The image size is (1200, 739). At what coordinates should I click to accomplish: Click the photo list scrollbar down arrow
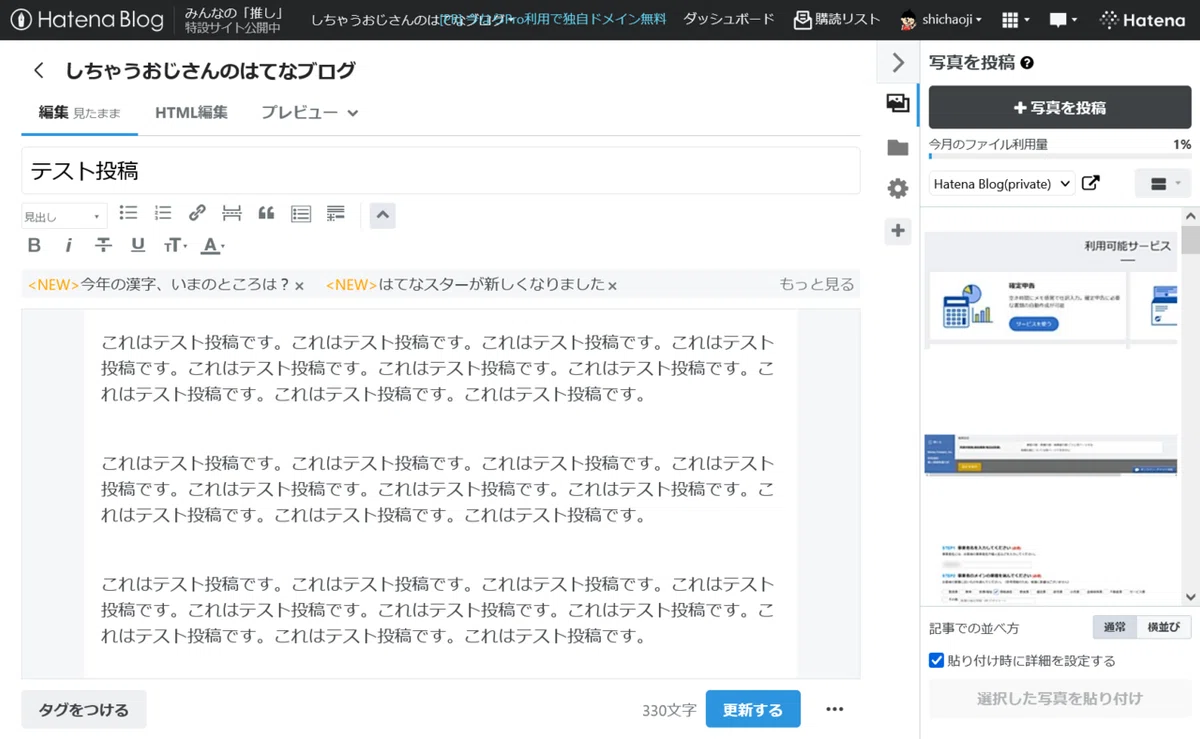(1190, 597)
